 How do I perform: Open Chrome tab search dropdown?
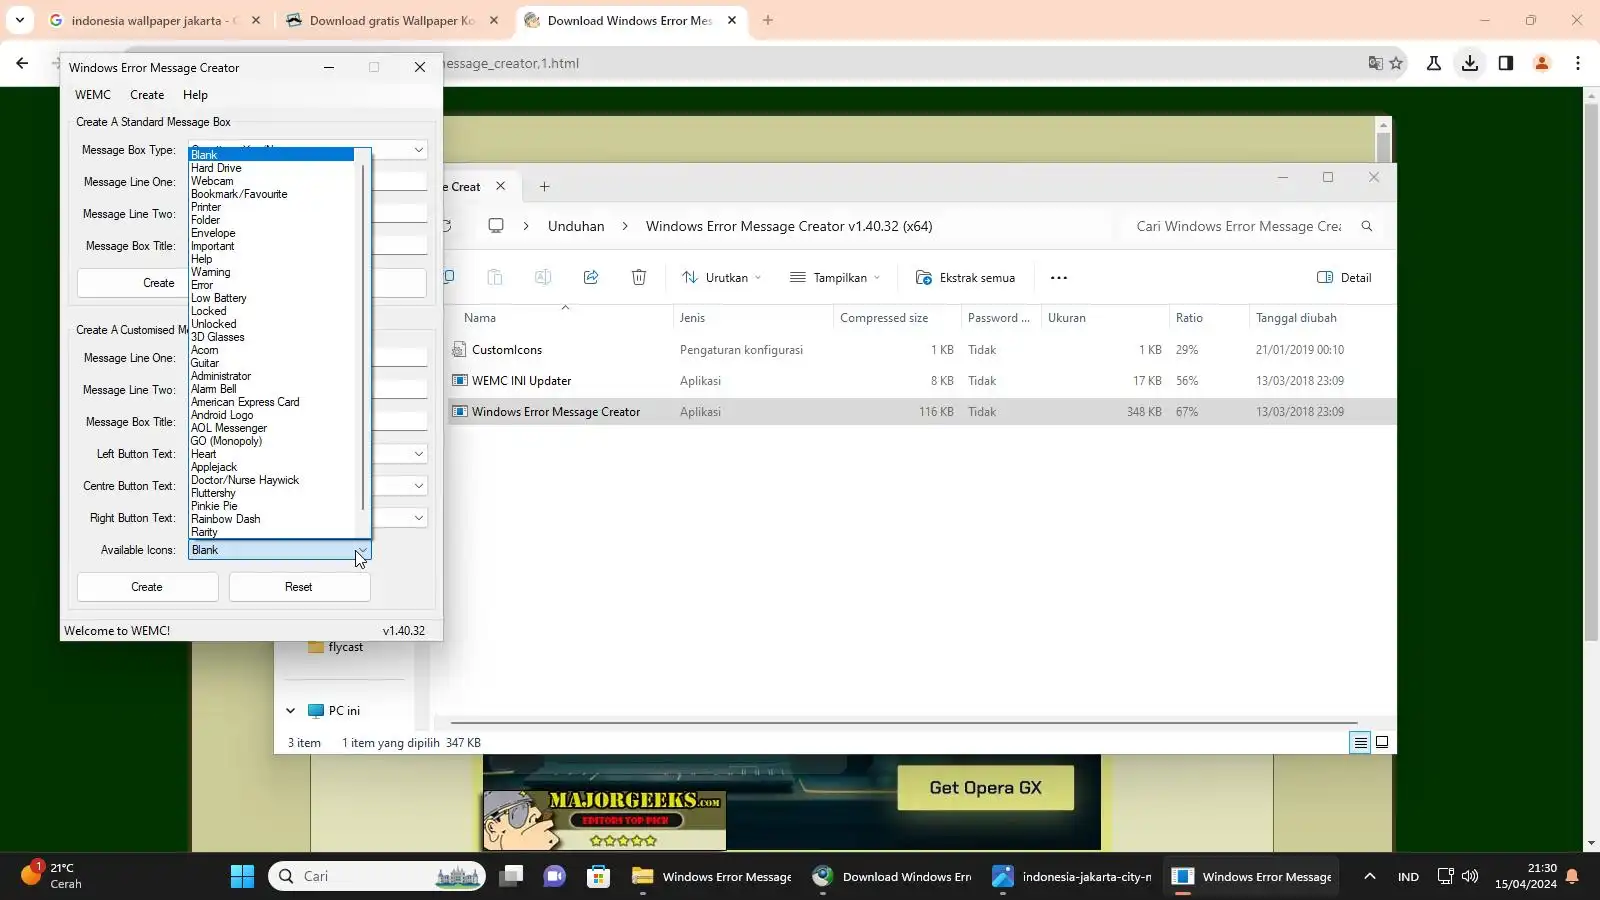(20, 20)
